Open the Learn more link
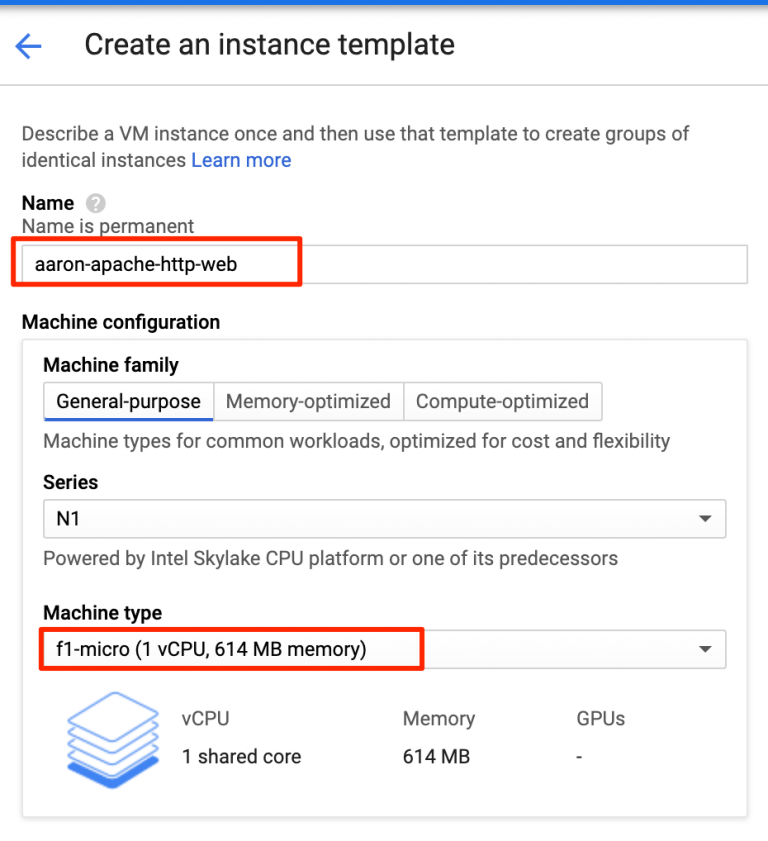The width and height of the screenshot is (768, 841). coord(241,160)
